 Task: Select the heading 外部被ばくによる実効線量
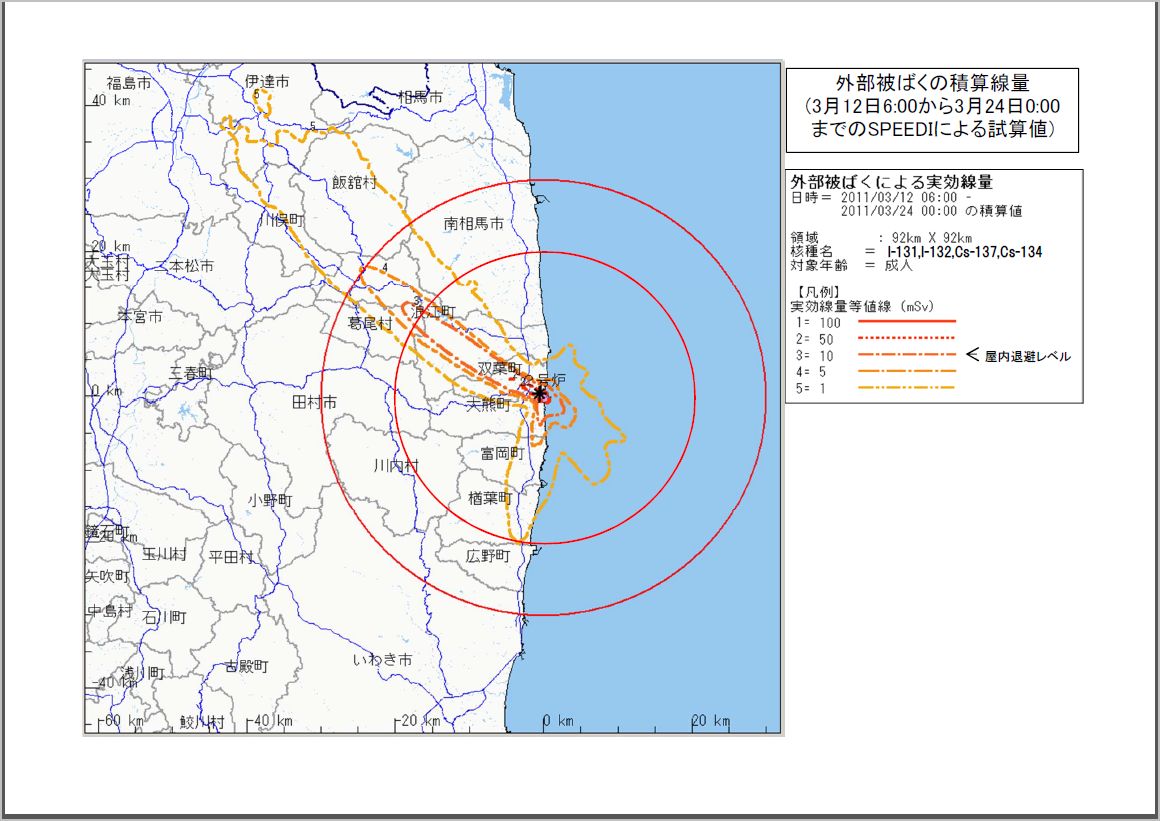point(891,182)
